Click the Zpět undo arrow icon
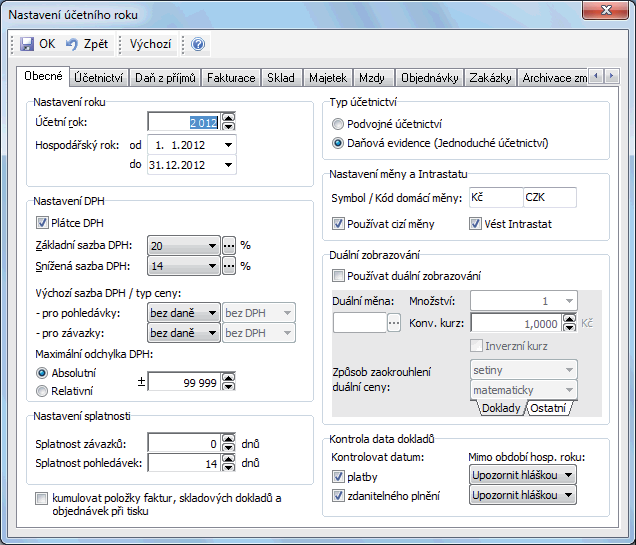 72,44
